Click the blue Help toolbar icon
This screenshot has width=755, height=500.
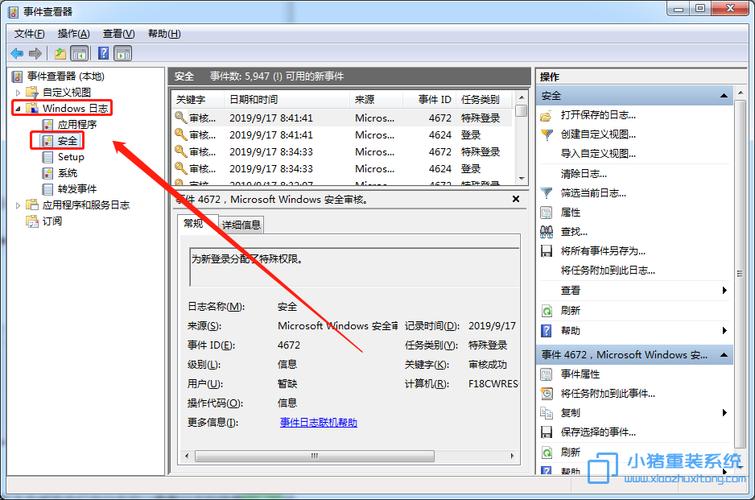tap(103, 53)
